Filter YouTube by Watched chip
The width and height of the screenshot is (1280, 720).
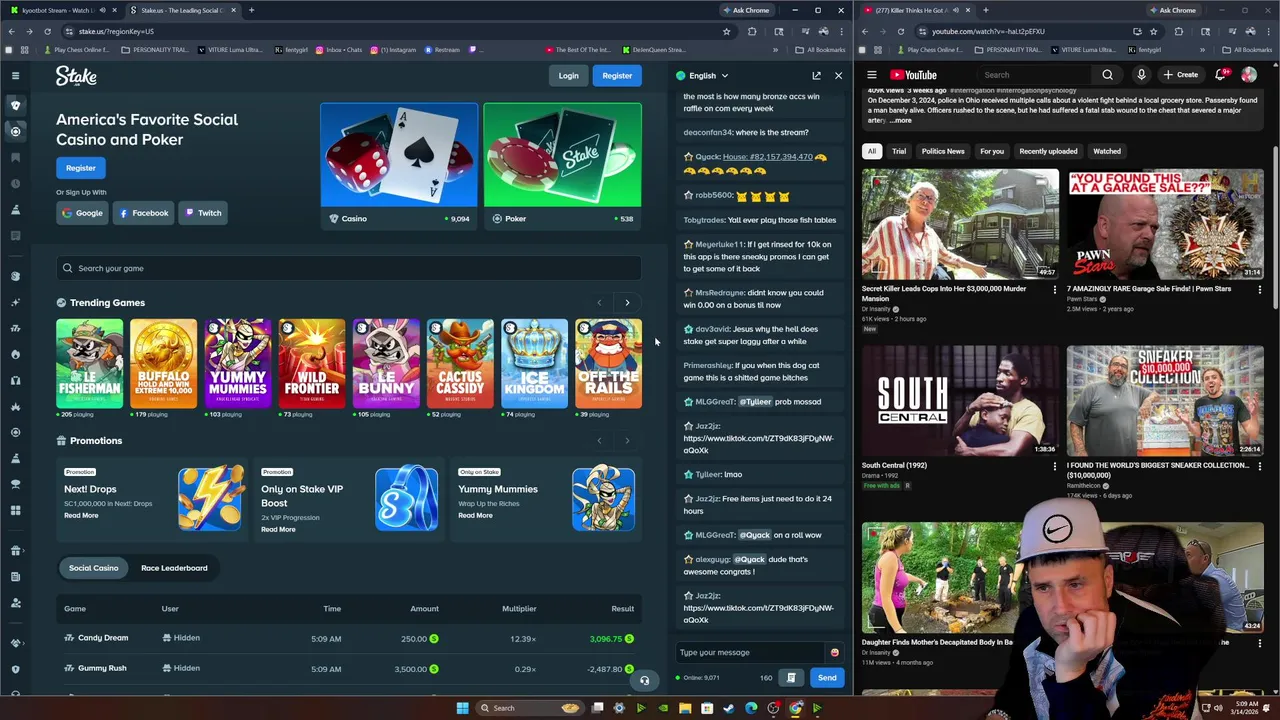(x=1107, y=151)
